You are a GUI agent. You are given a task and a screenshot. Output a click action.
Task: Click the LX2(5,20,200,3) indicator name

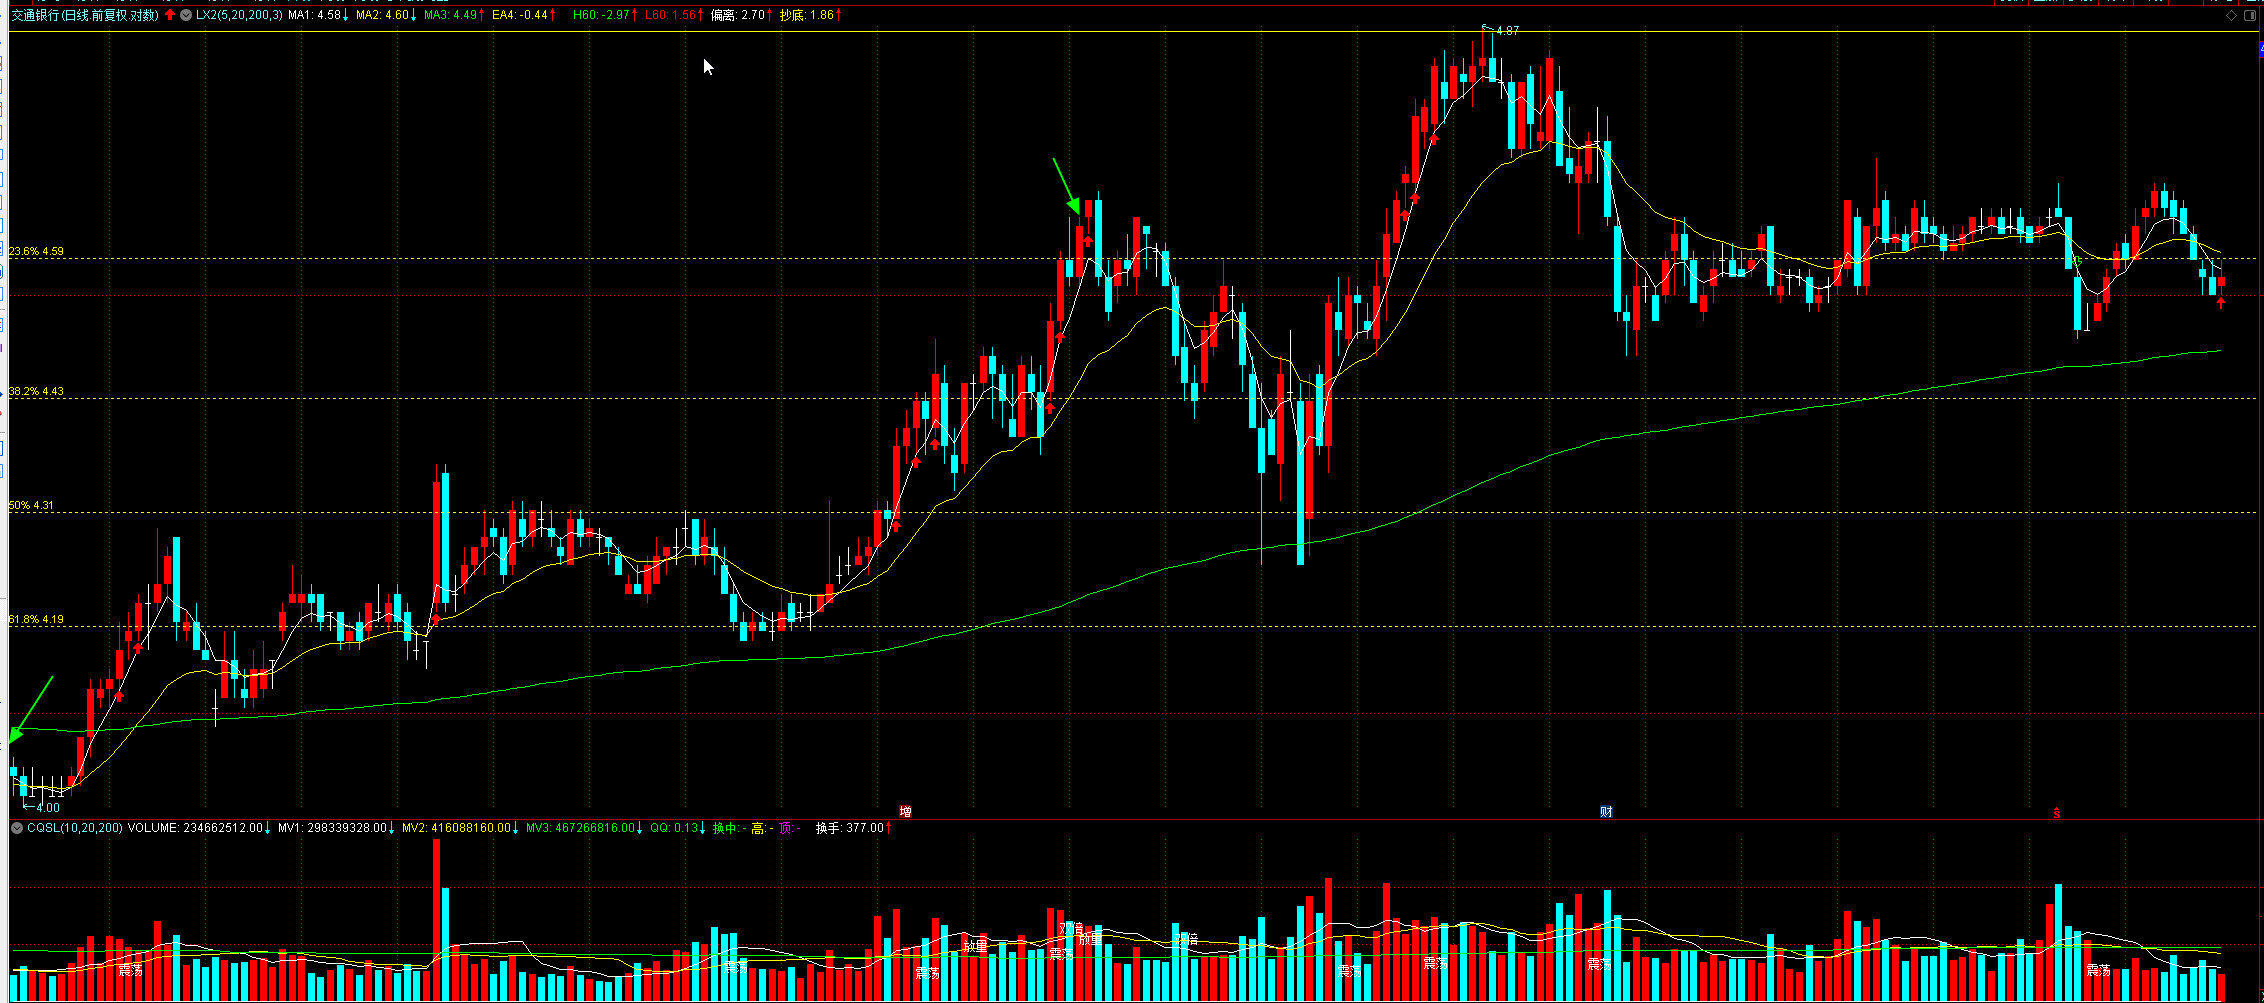point(239,15)
